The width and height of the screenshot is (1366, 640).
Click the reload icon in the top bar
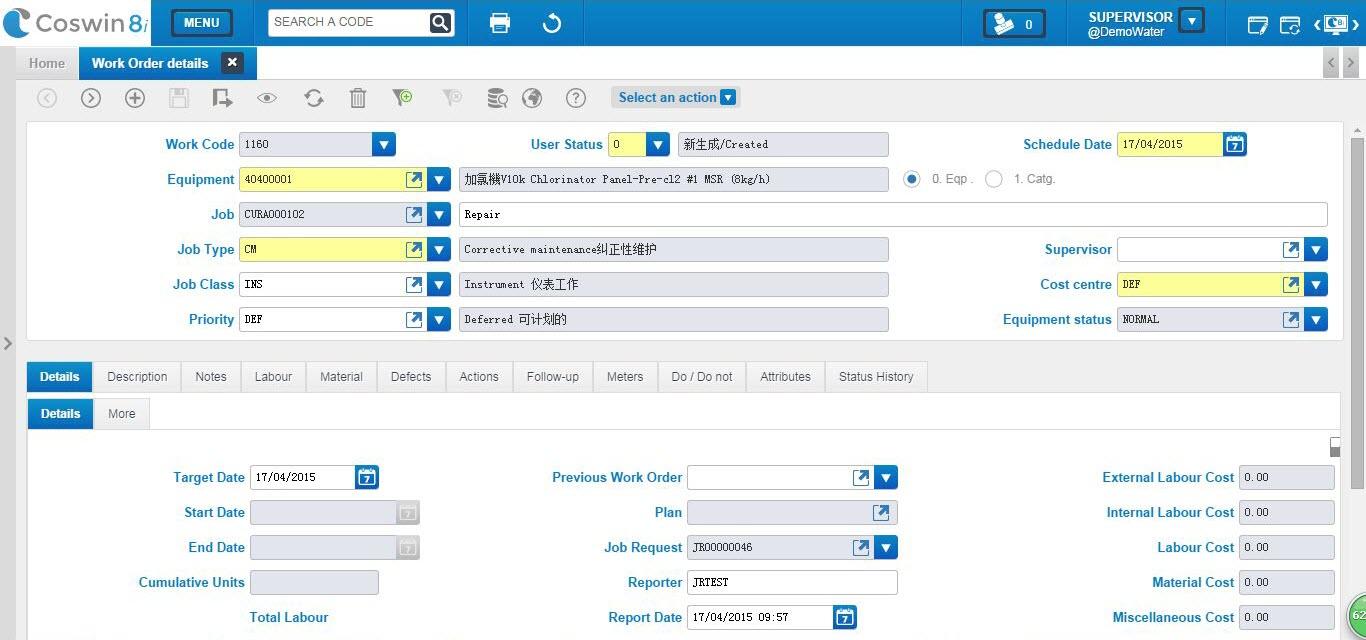coord(552,23)
